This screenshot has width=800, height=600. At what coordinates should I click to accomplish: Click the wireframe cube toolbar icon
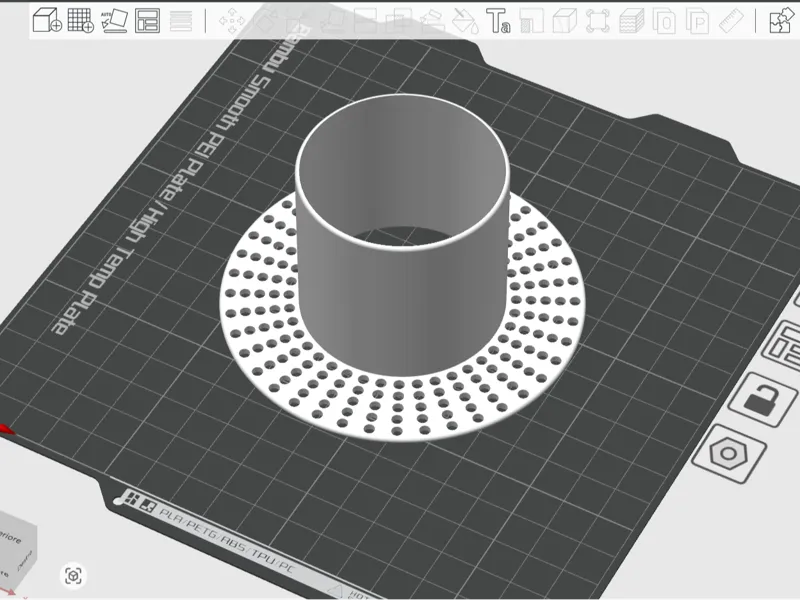(564, 20)
